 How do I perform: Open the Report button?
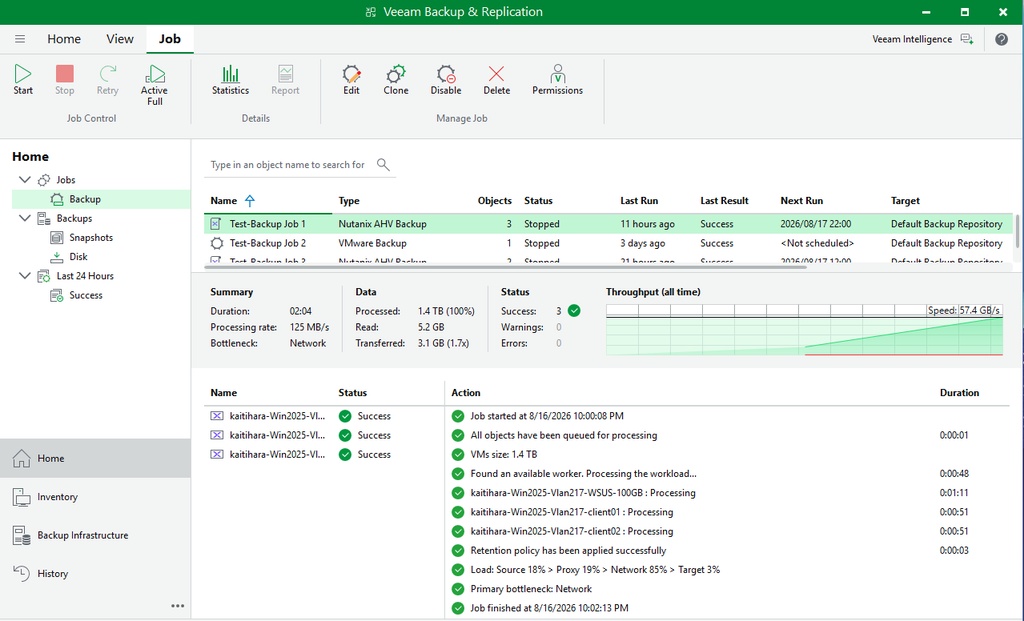(x=285, y=80)
